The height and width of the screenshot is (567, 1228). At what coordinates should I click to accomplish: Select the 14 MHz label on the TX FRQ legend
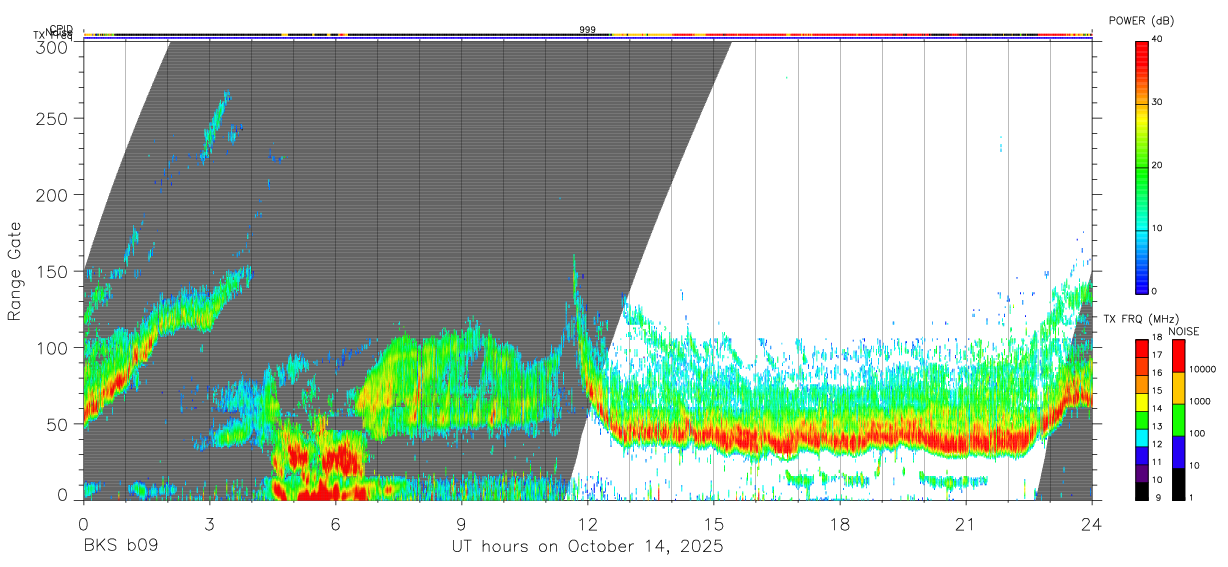click(x=1156, y=408)
